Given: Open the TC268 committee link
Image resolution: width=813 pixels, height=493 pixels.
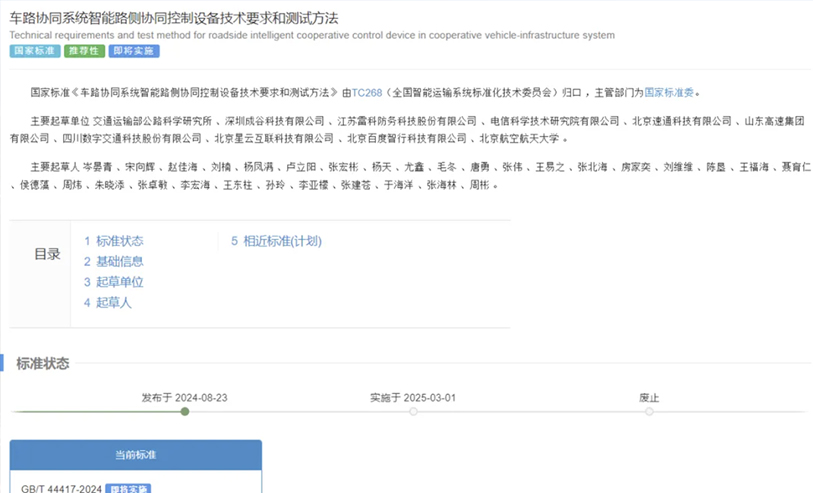Looking at the screenshot, I should click(367, 93).
